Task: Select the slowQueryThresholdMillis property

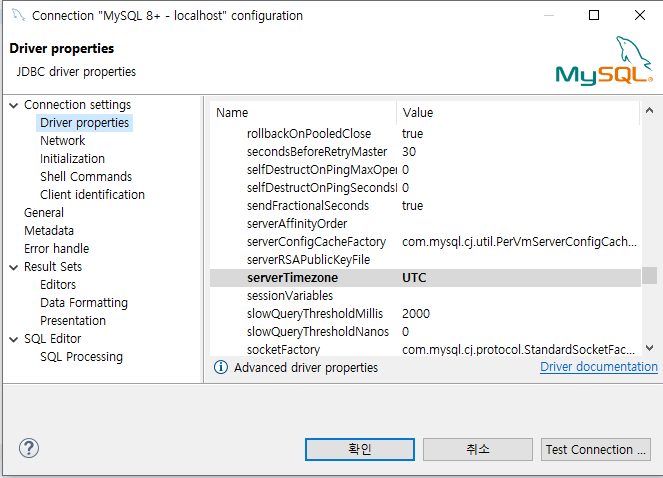Action: (315, 313)
